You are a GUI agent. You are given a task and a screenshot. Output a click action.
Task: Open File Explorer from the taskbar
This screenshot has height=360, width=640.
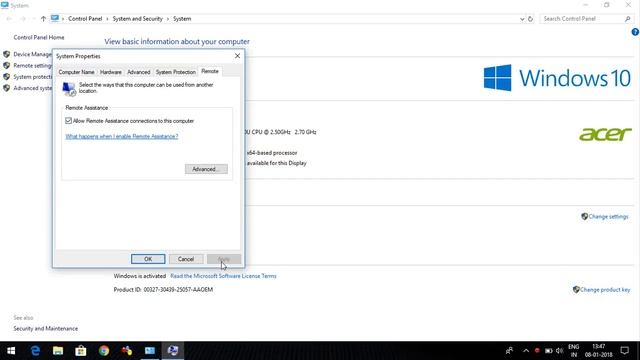[x=58, y=351]
